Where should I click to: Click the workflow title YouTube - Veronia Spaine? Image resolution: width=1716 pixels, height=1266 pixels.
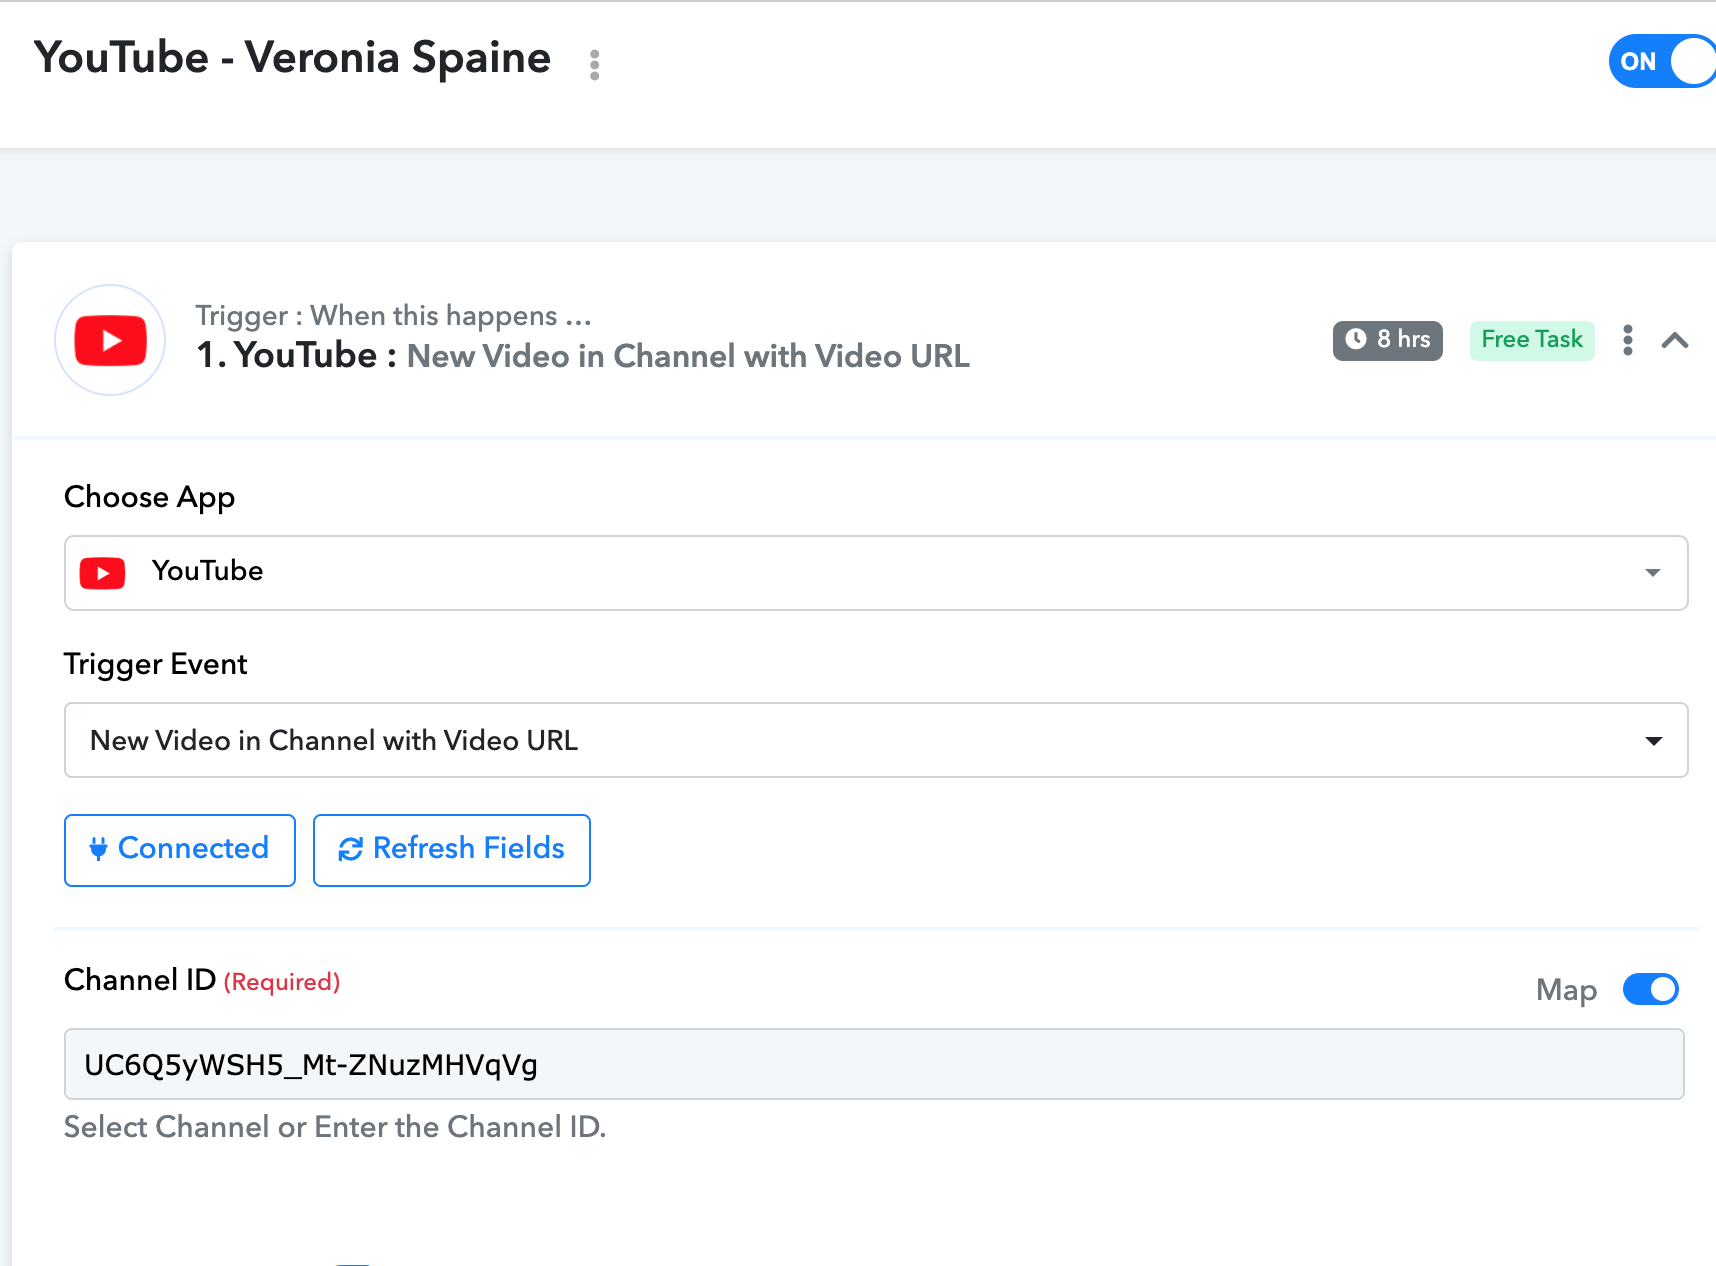click(292, 58)
